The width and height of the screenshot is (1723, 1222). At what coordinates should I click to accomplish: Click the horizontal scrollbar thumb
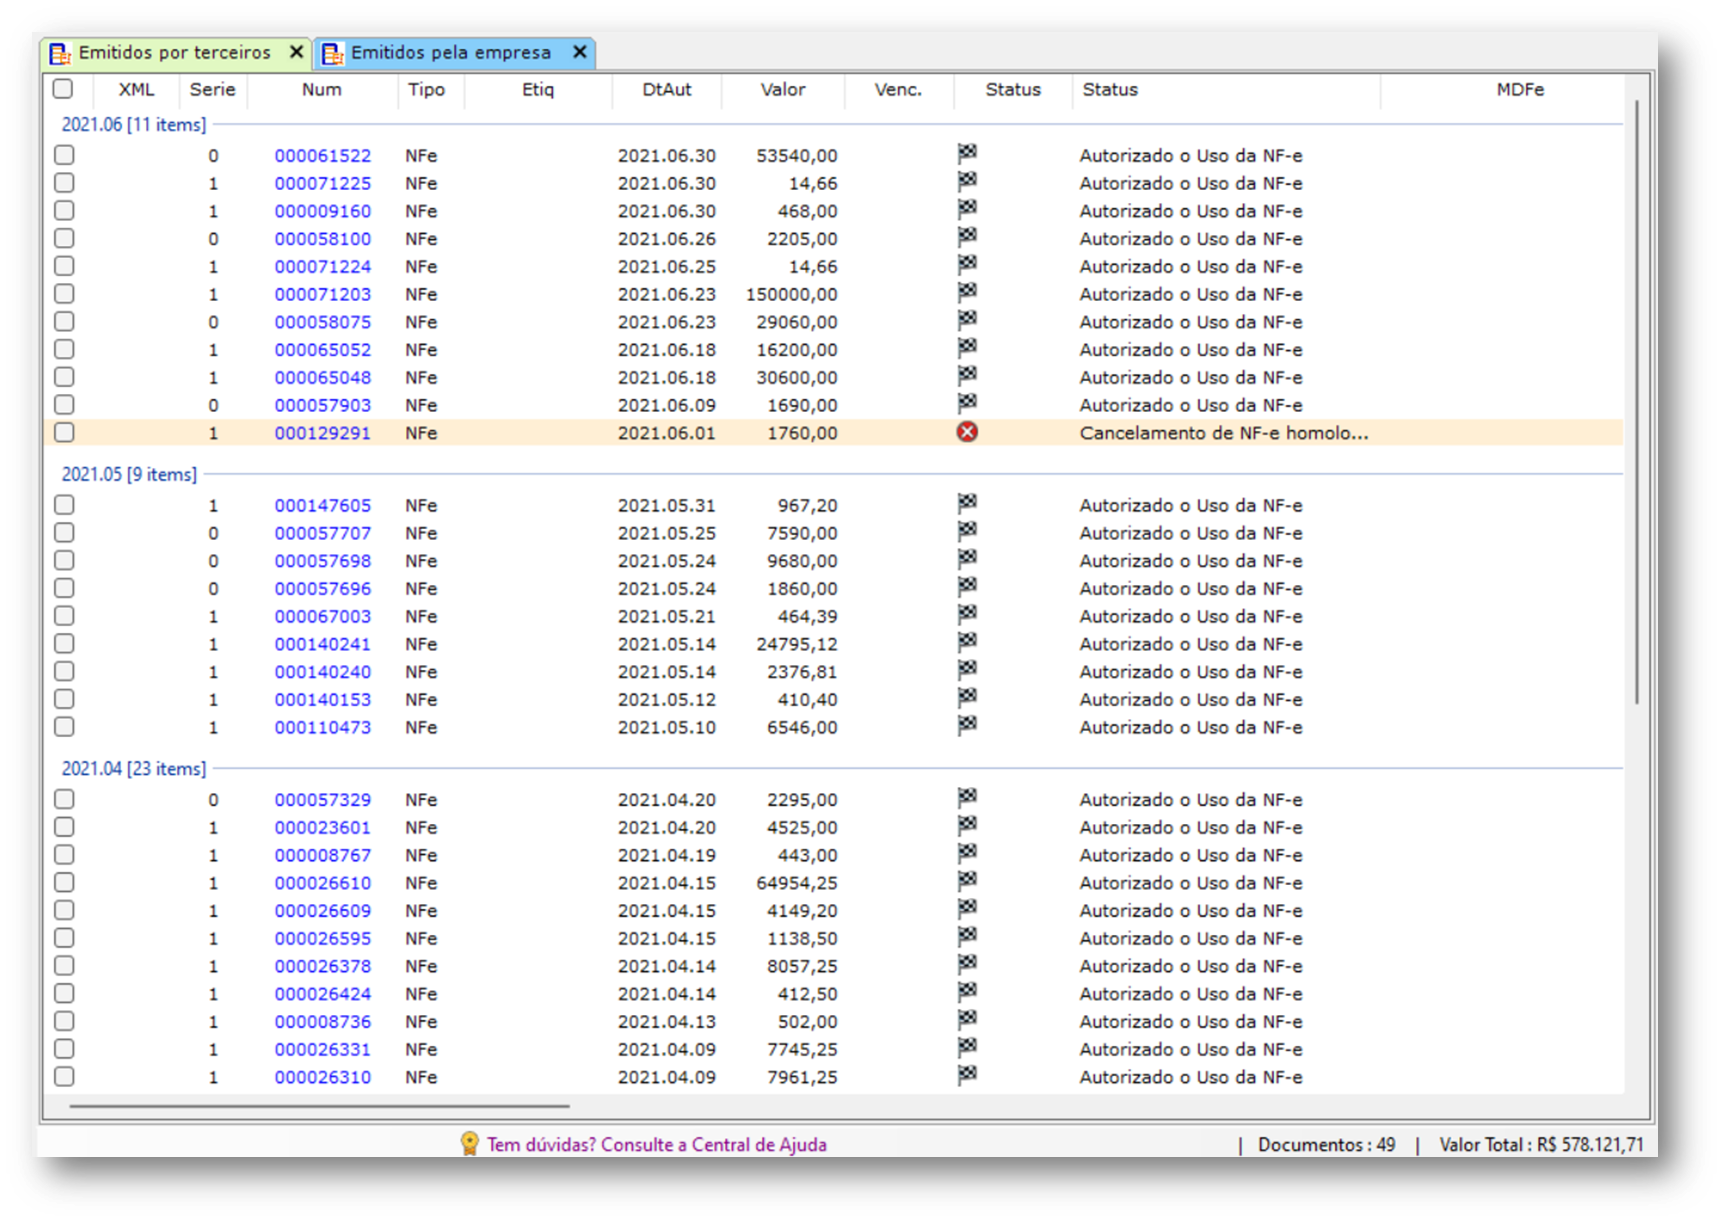[x=319, y=1106]
